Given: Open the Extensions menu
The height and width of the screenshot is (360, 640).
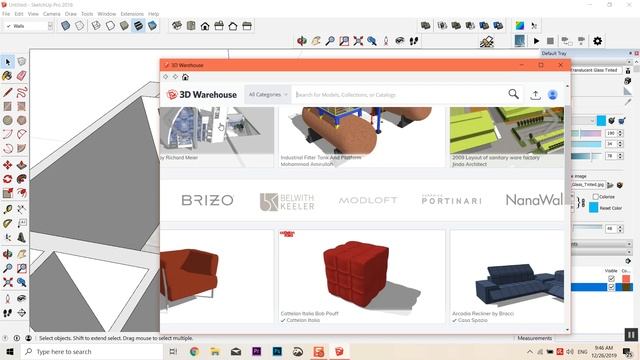Looking at the screenshot, I should pyautogui.click(x=132, y=14).
